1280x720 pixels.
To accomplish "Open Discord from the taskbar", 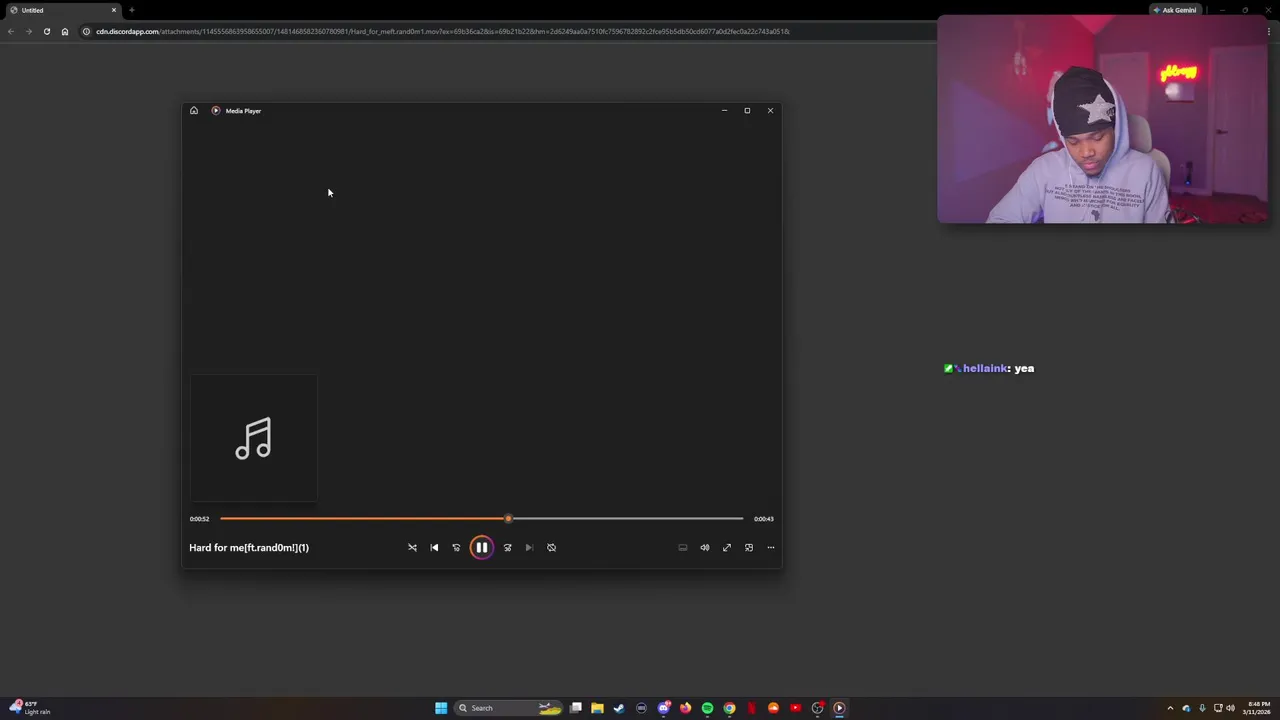I will pyautogui.click(x=663, y=708).
